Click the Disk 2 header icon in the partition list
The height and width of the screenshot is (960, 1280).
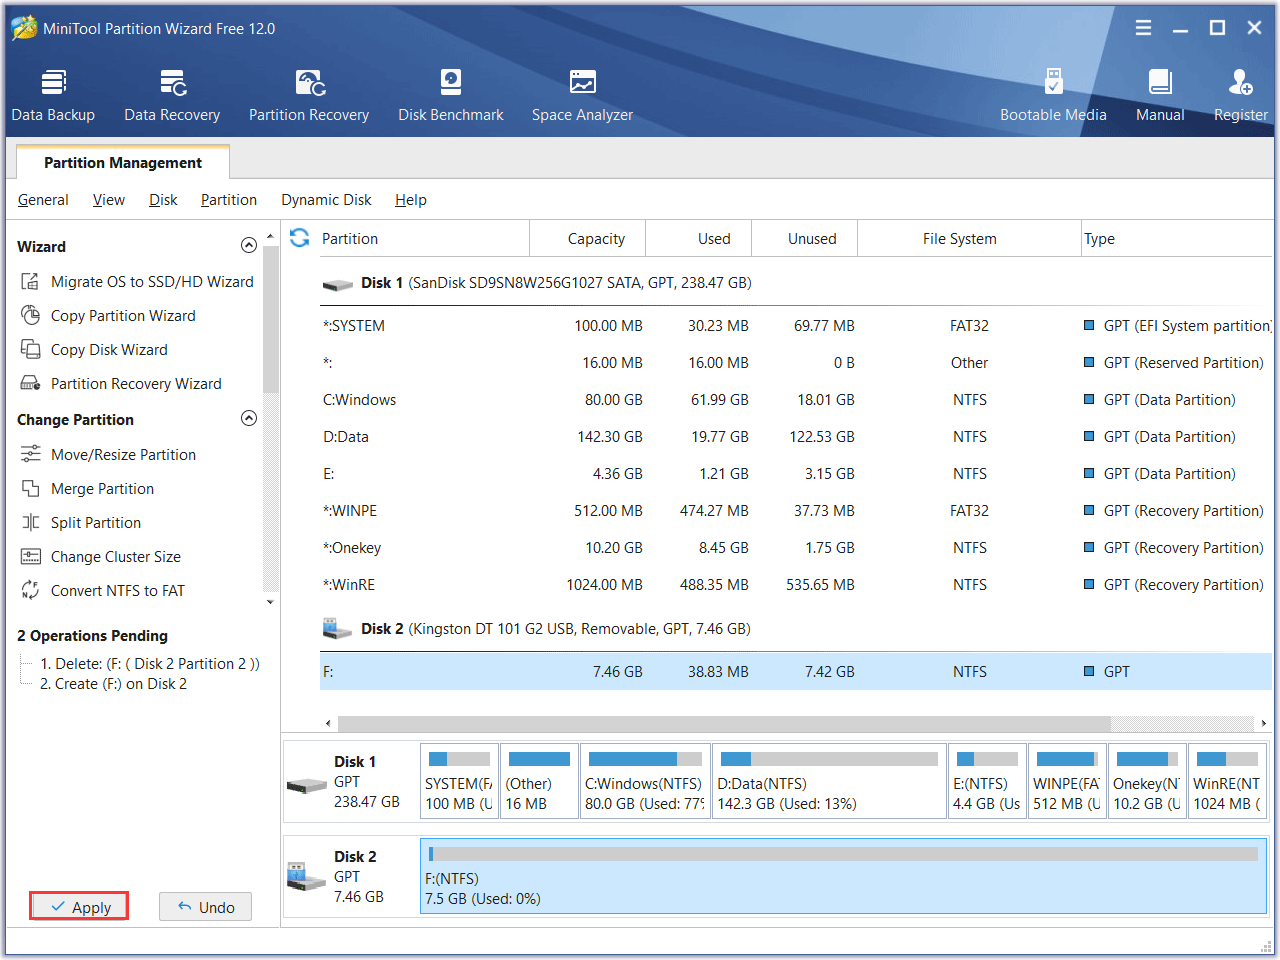click(338, 628)
